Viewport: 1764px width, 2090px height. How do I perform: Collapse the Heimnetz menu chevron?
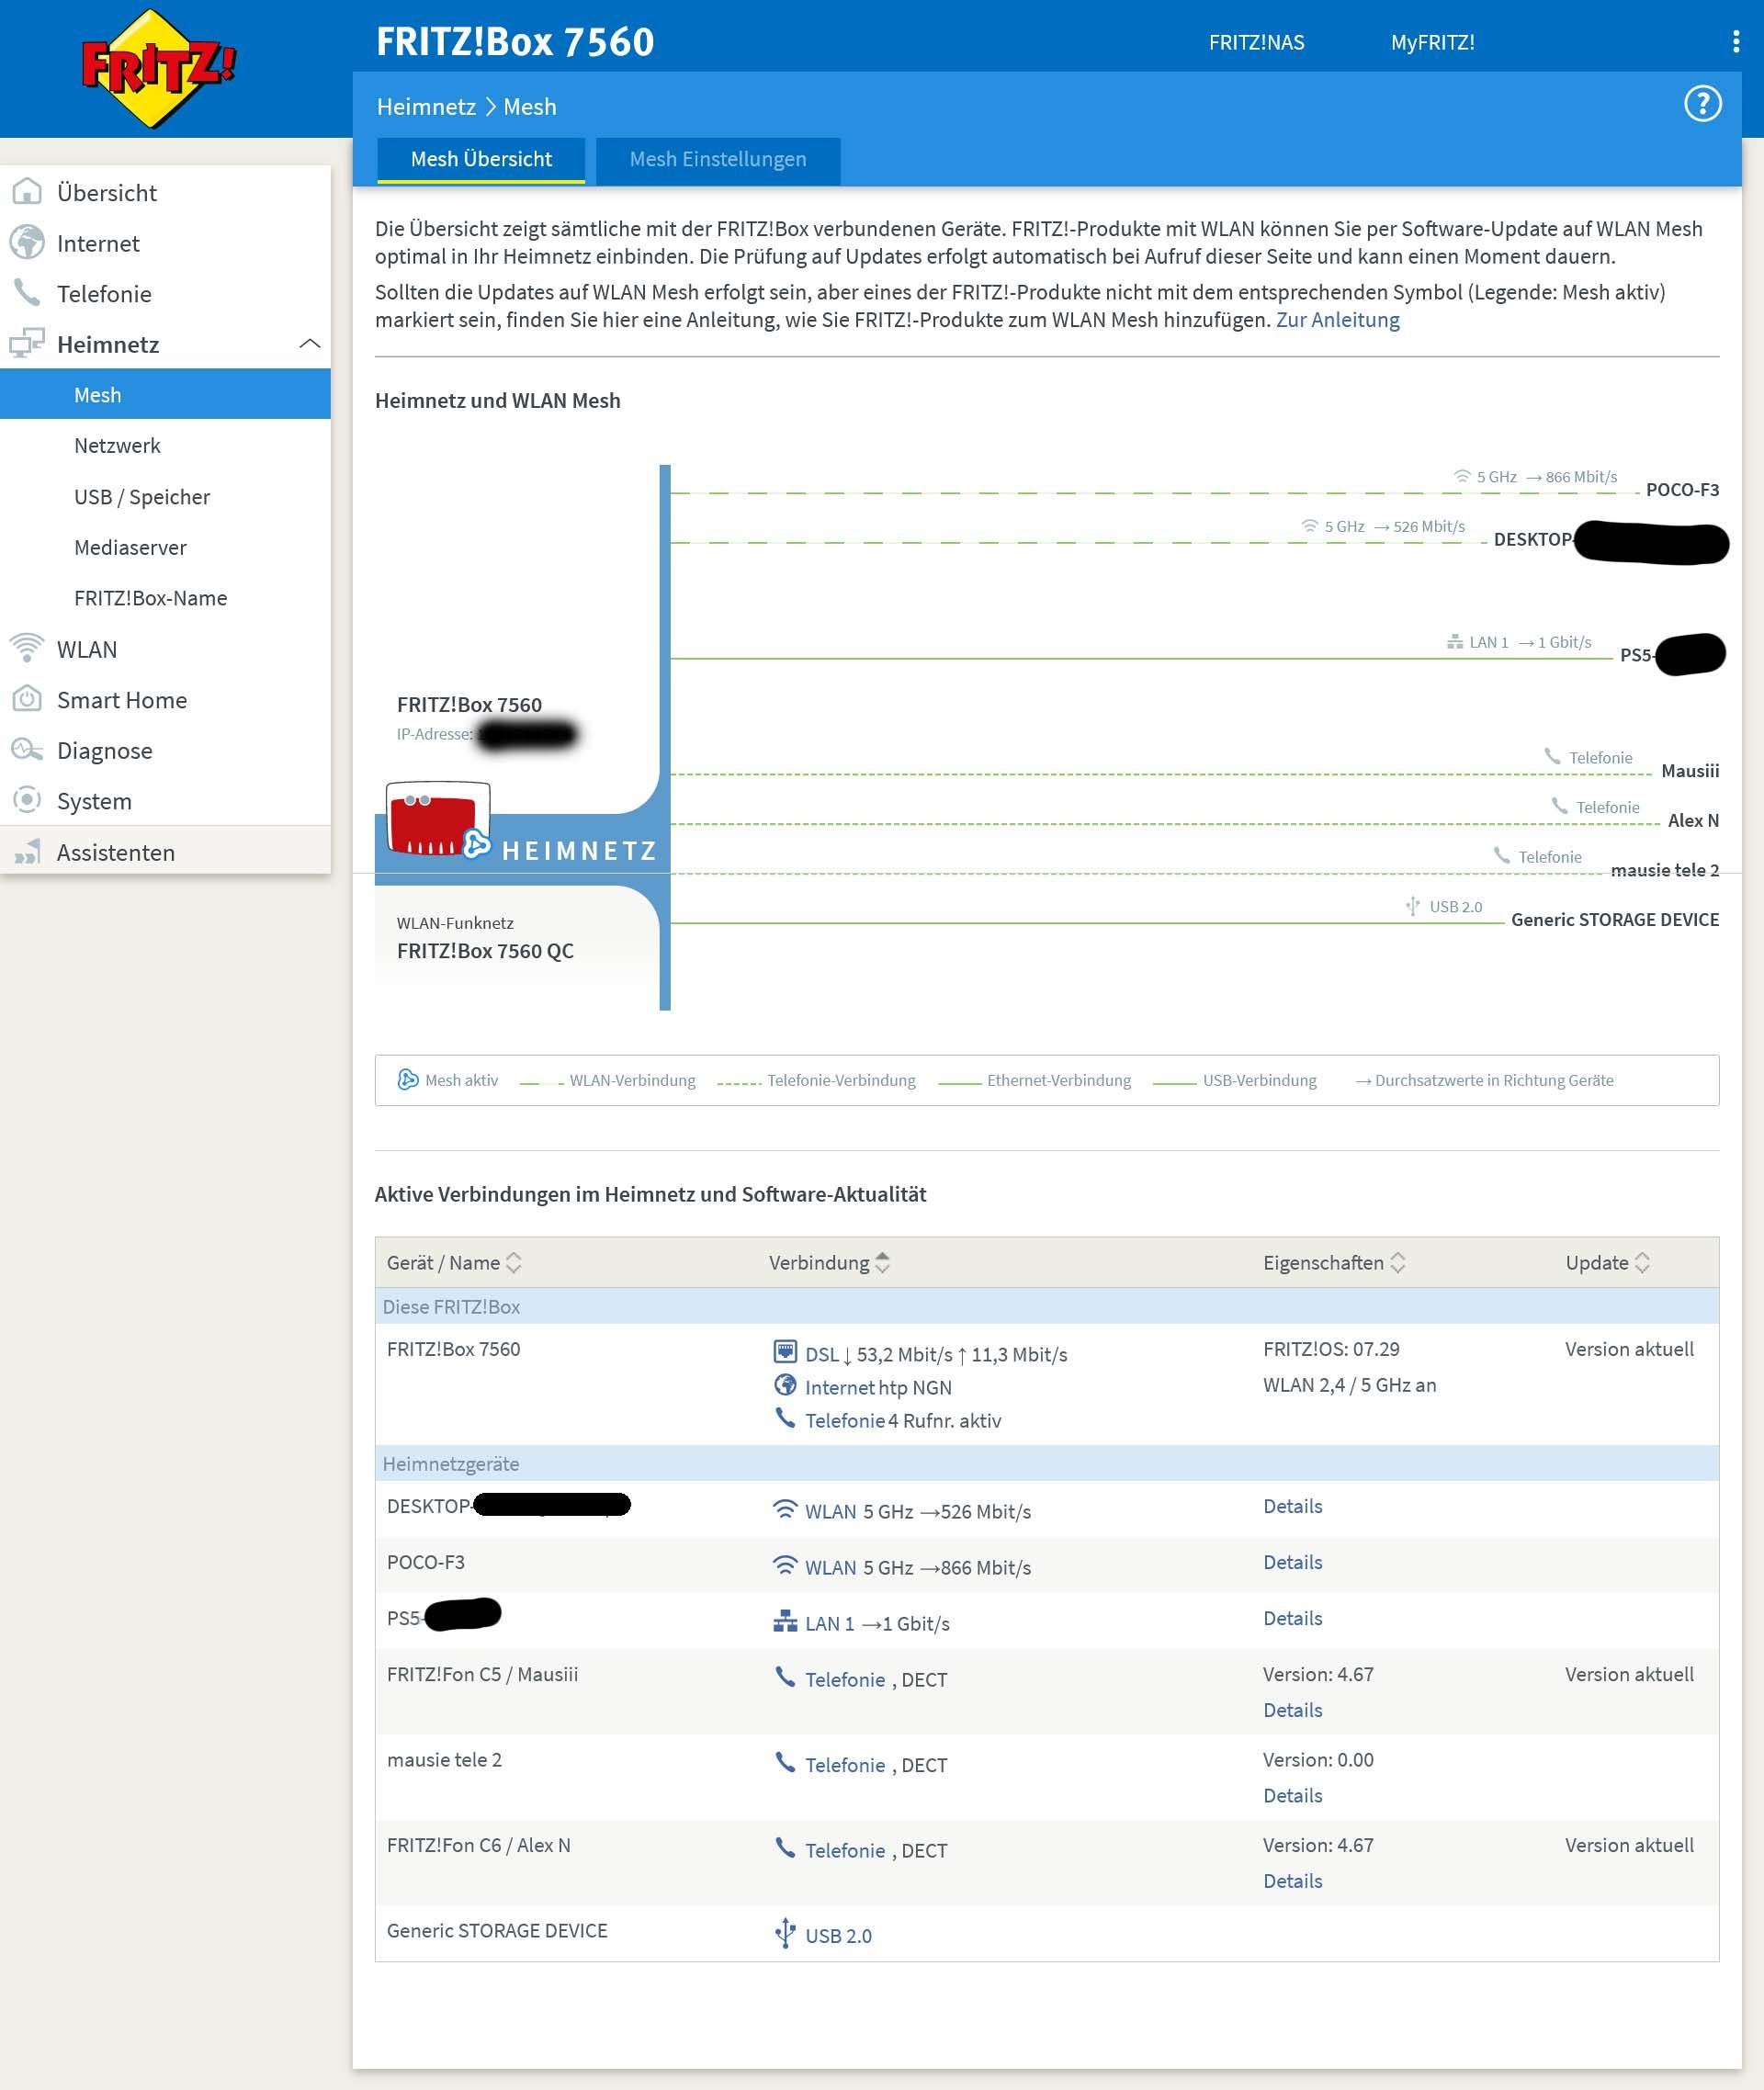click(310, 344)
